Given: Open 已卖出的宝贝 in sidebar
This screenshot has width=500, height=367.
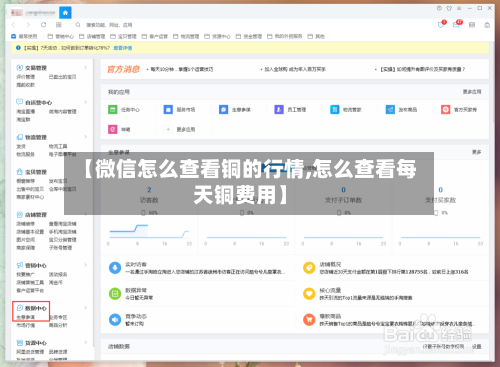Looking at the screenshot, I should tap(63, 77).
